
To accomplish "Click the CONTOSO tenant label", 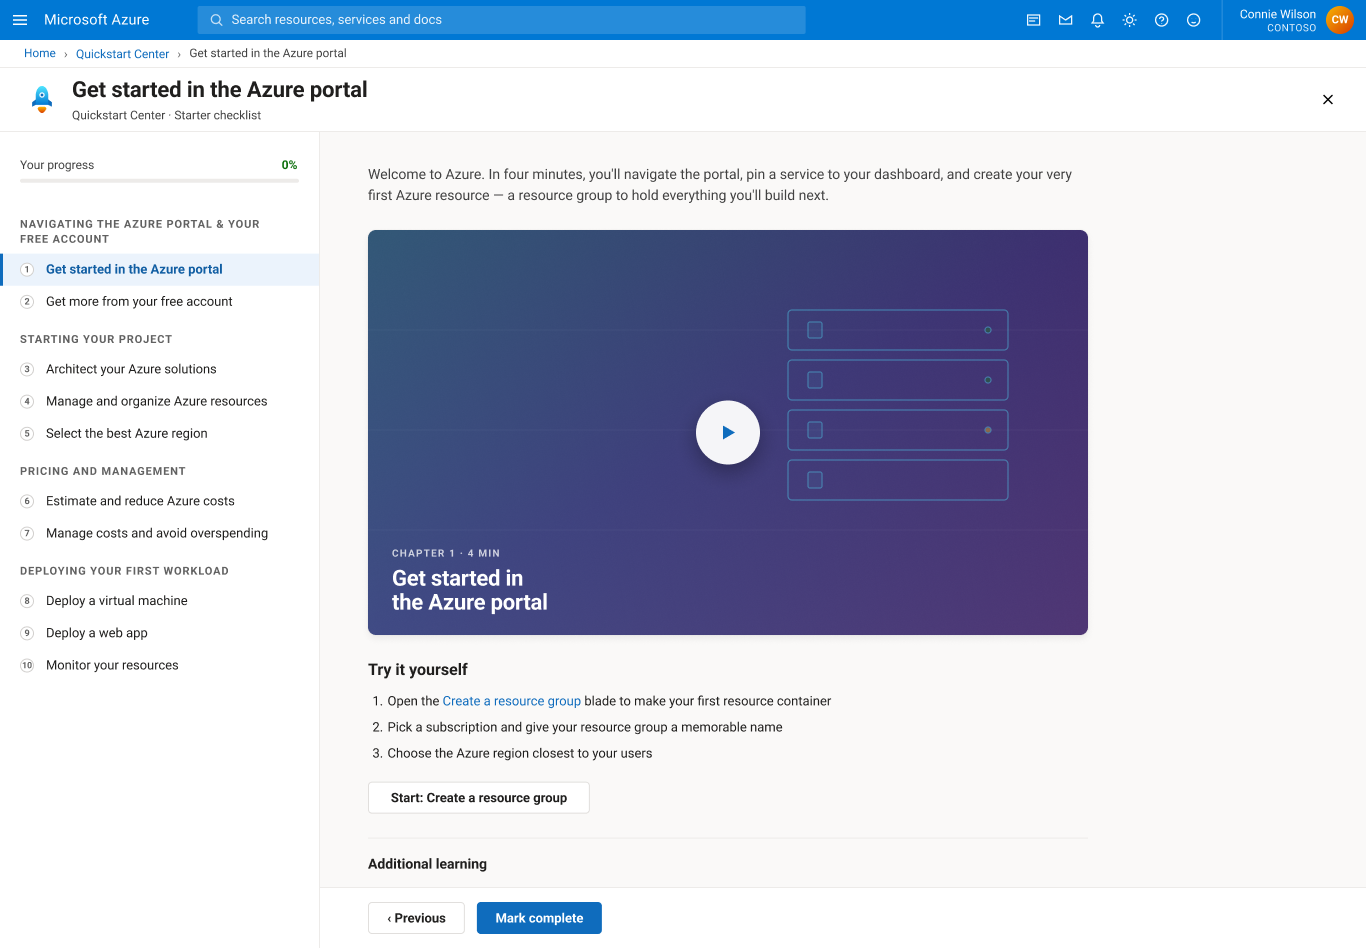I will (1292, 28).
